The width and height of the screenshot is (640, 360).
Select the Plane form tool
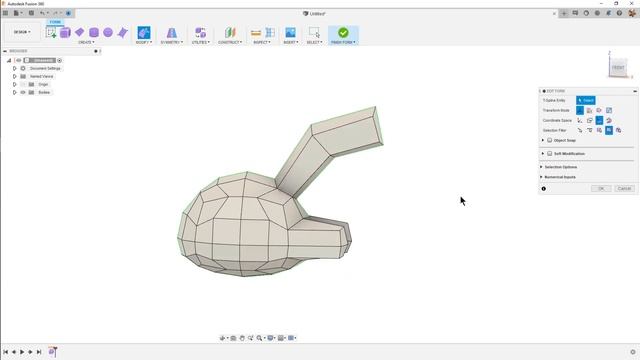tap(79, 32)
